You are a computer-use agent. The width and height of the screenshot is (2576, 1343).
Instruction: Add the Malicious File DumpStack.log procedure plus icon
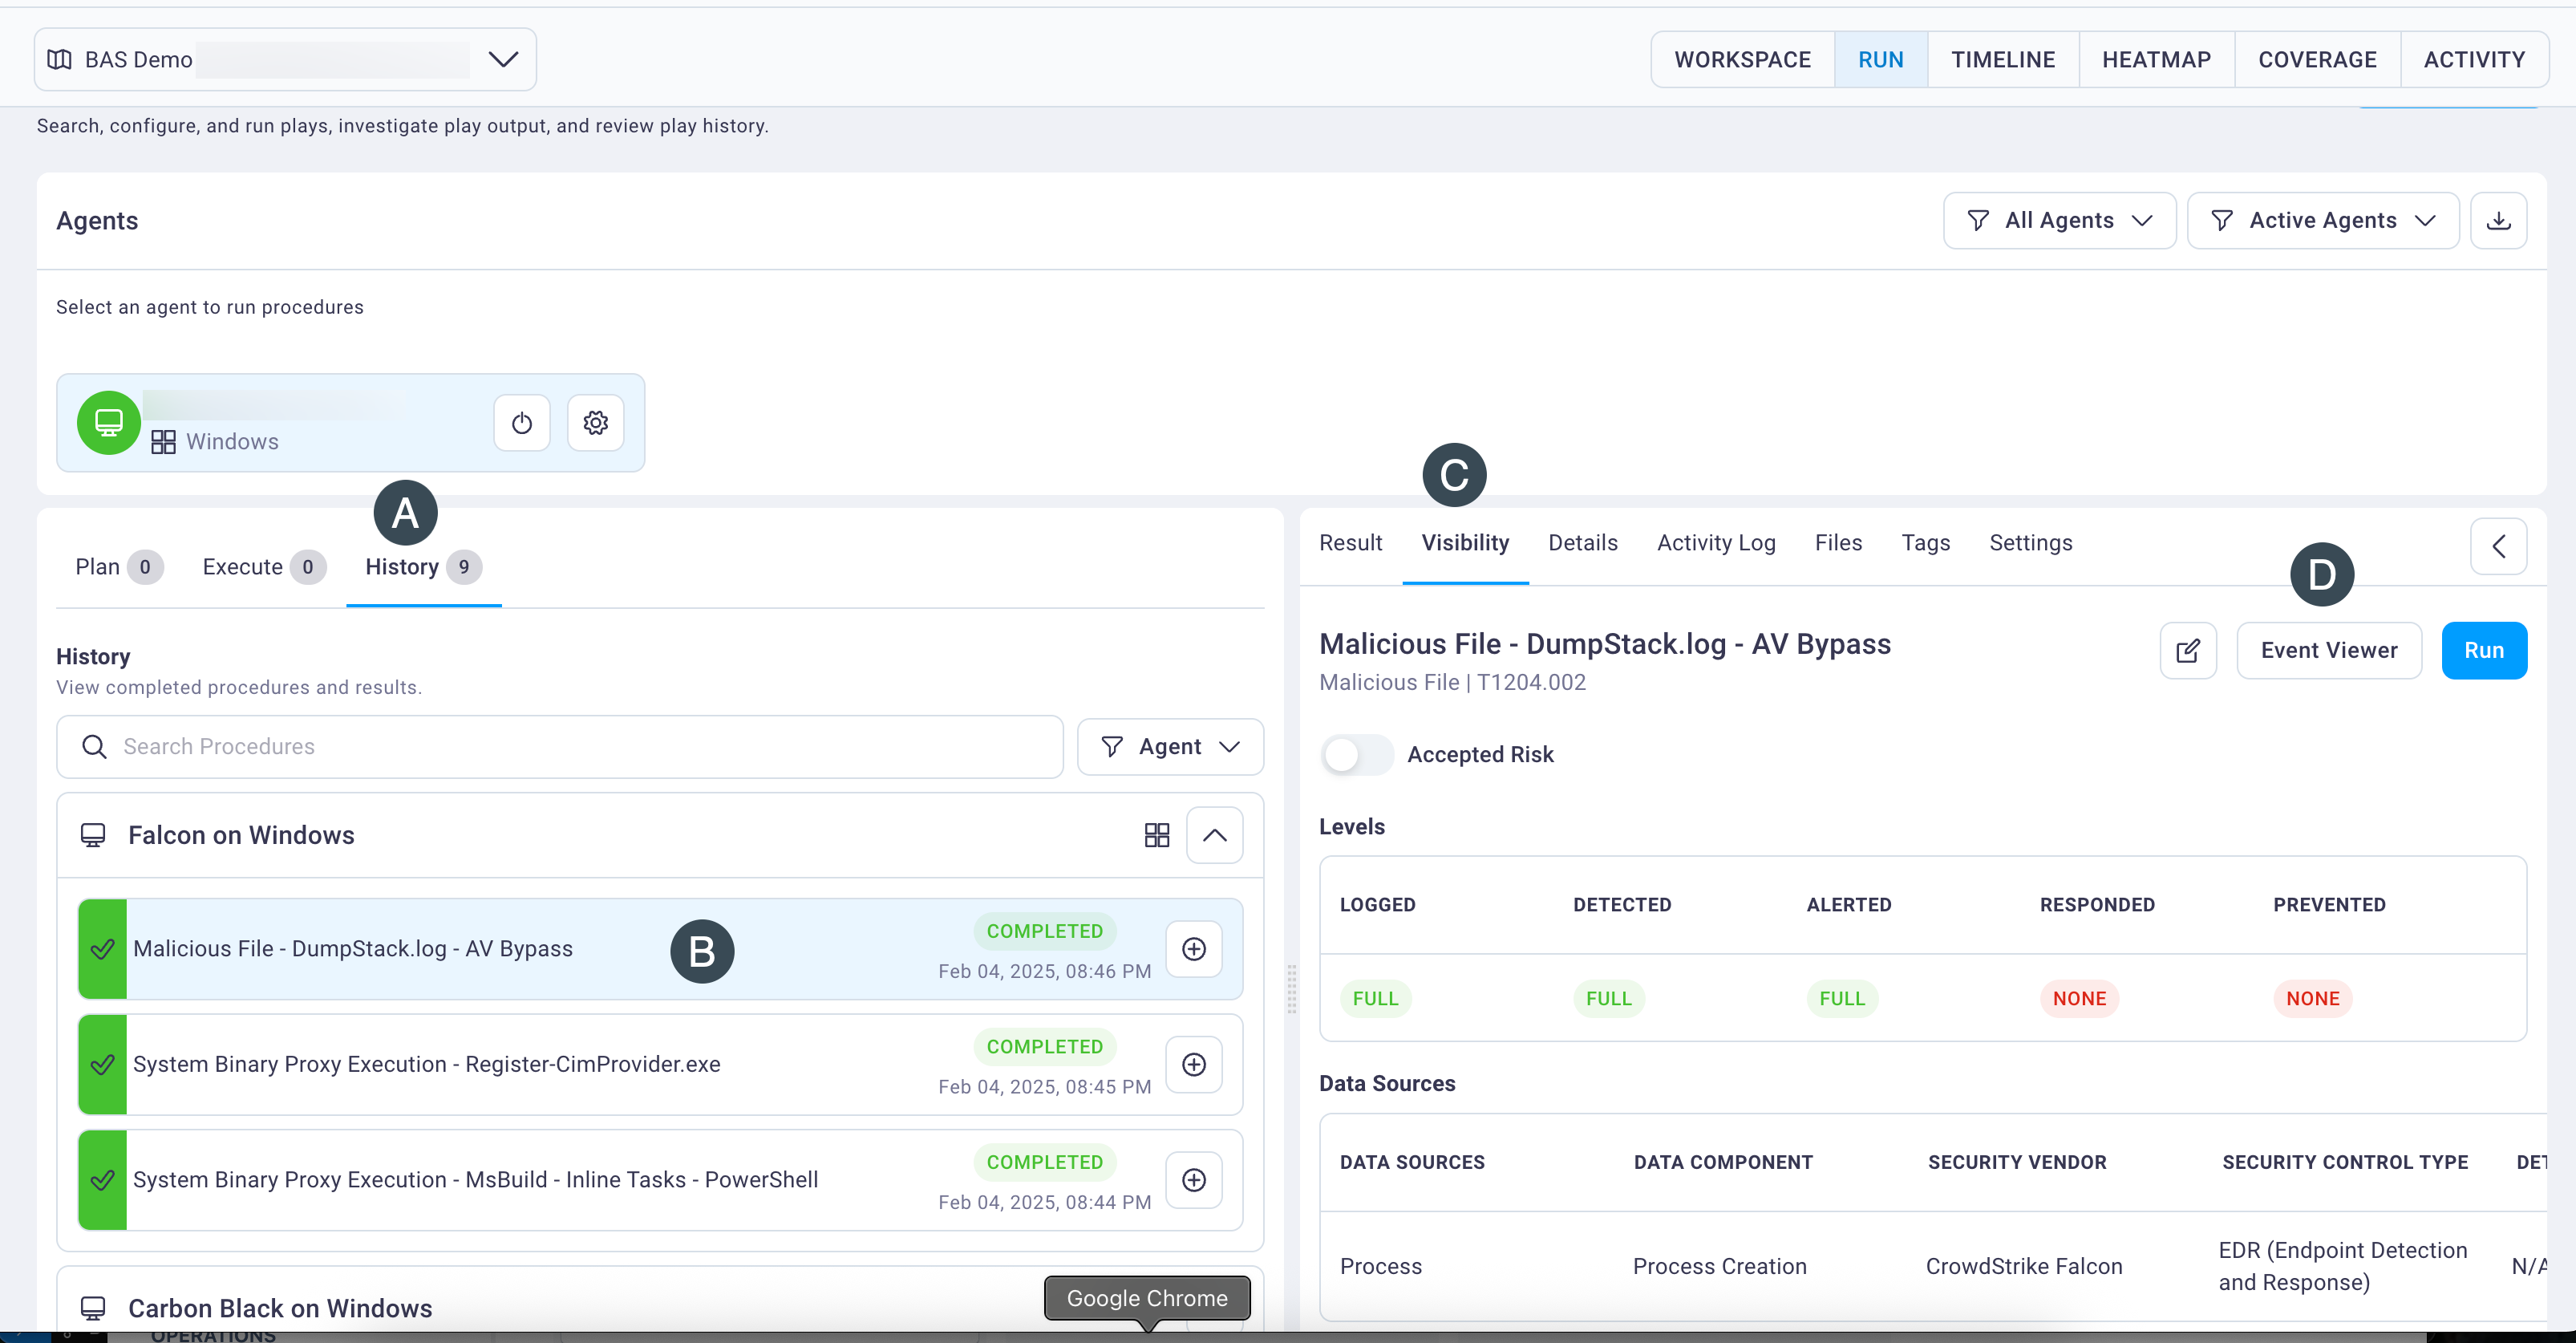1194,949
